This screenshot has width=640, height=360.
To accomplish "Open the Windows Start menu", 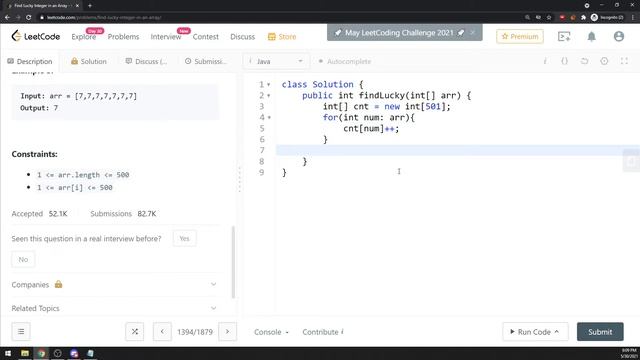I will 8,353.
